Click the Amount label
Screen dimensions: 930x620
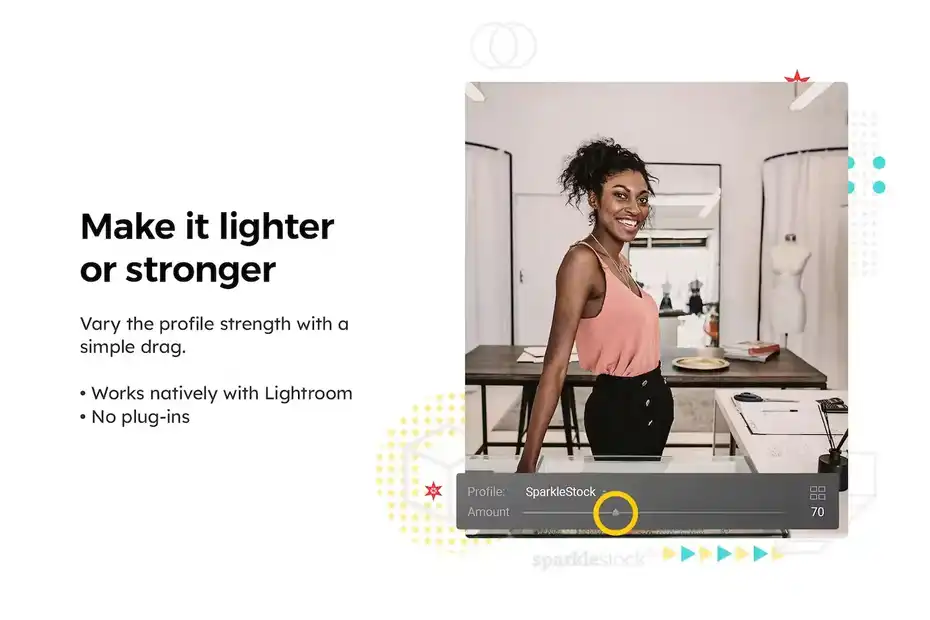[488, 512]
